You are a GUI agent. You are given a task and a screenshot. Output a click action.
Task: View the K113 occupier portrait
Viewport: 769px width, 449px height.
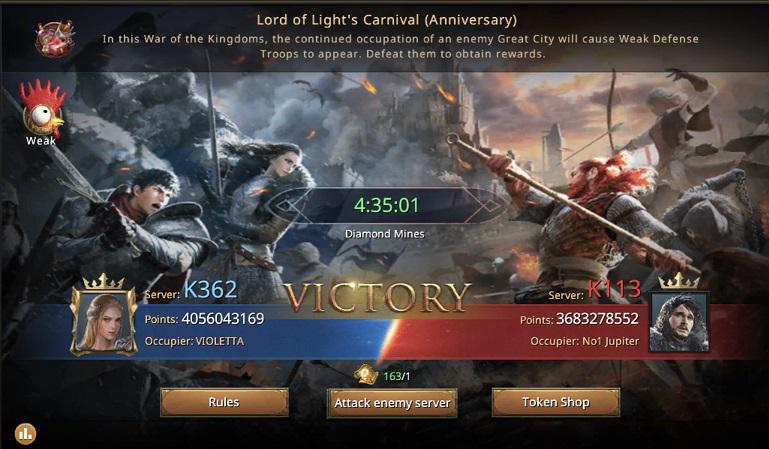coord(679,322)
